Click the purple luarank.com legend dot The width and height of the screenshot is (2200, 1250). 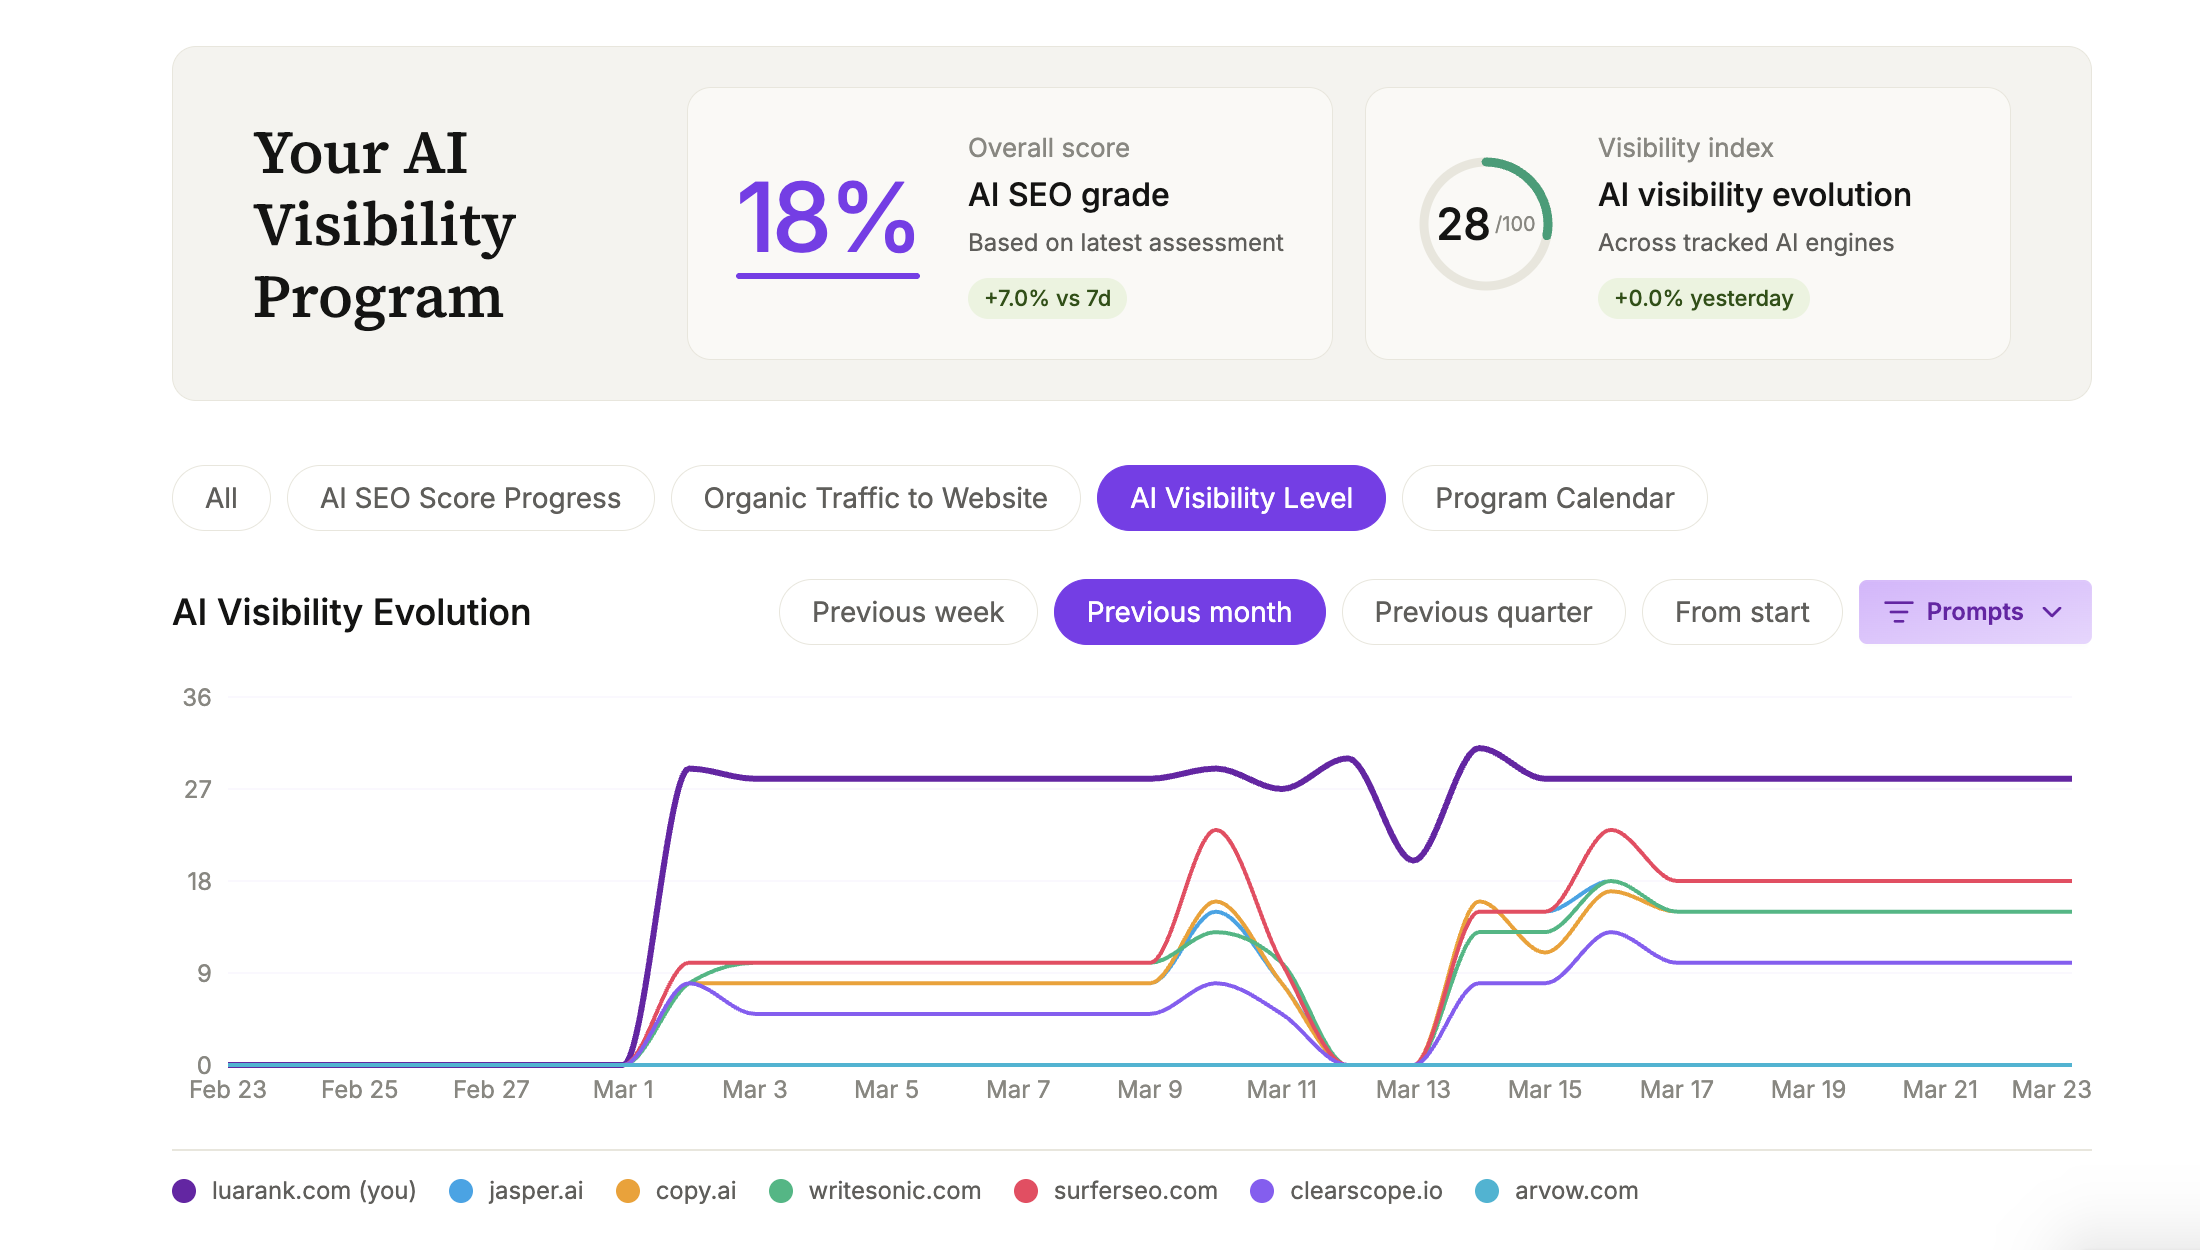185,1190
